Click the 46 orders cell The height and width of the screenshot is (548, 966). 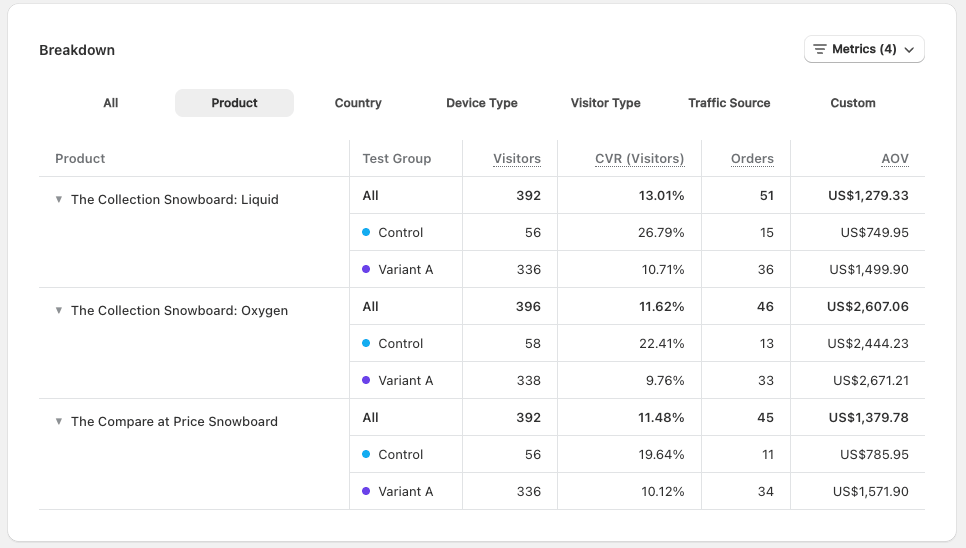pos(765,307)
